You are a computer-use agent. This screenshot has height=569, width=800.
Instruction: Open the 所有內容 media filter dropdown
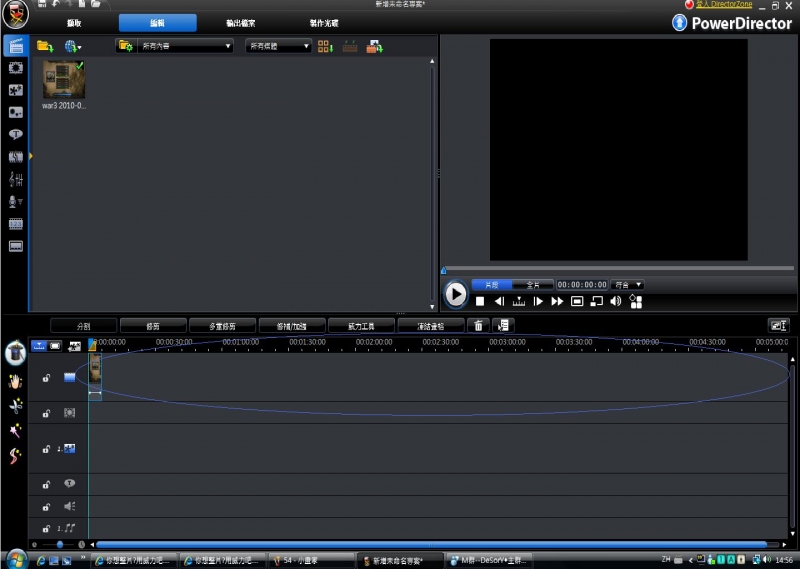(x=185, y=46)
